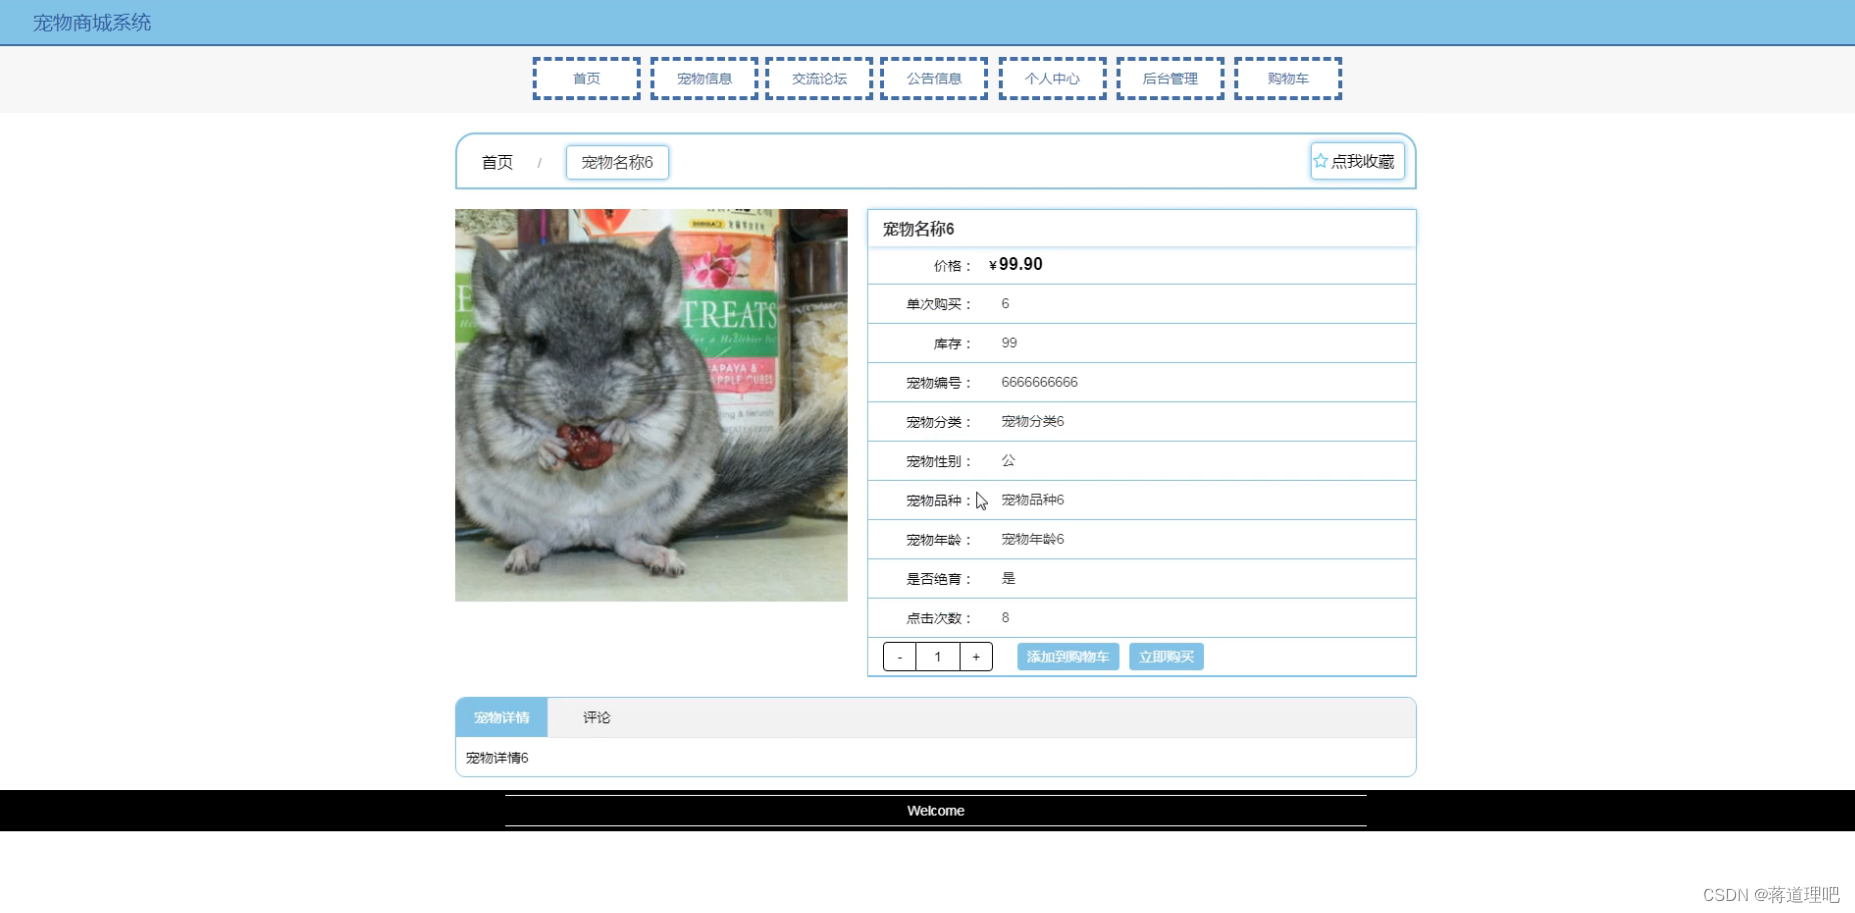Click the chinchilla pet photo

pyautogui.click(x=650, y=404)
